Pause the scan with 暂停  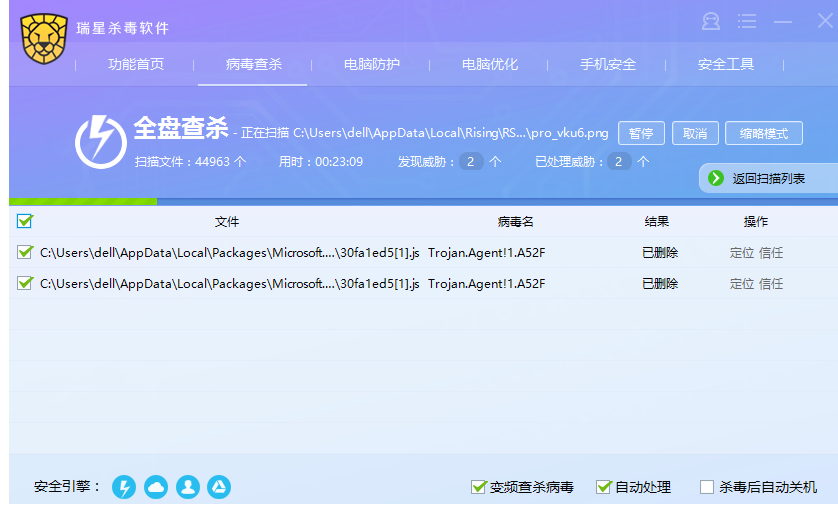coord(641,133)
